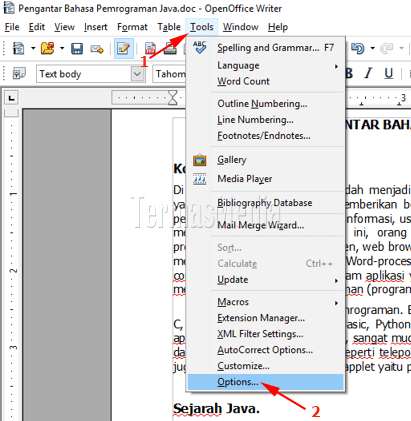Select Footnotes/Endnotes... menu entry
Image resolution: width=411 pixels, height=421 pixels.
pyautogui.click(x=266, y=136)
